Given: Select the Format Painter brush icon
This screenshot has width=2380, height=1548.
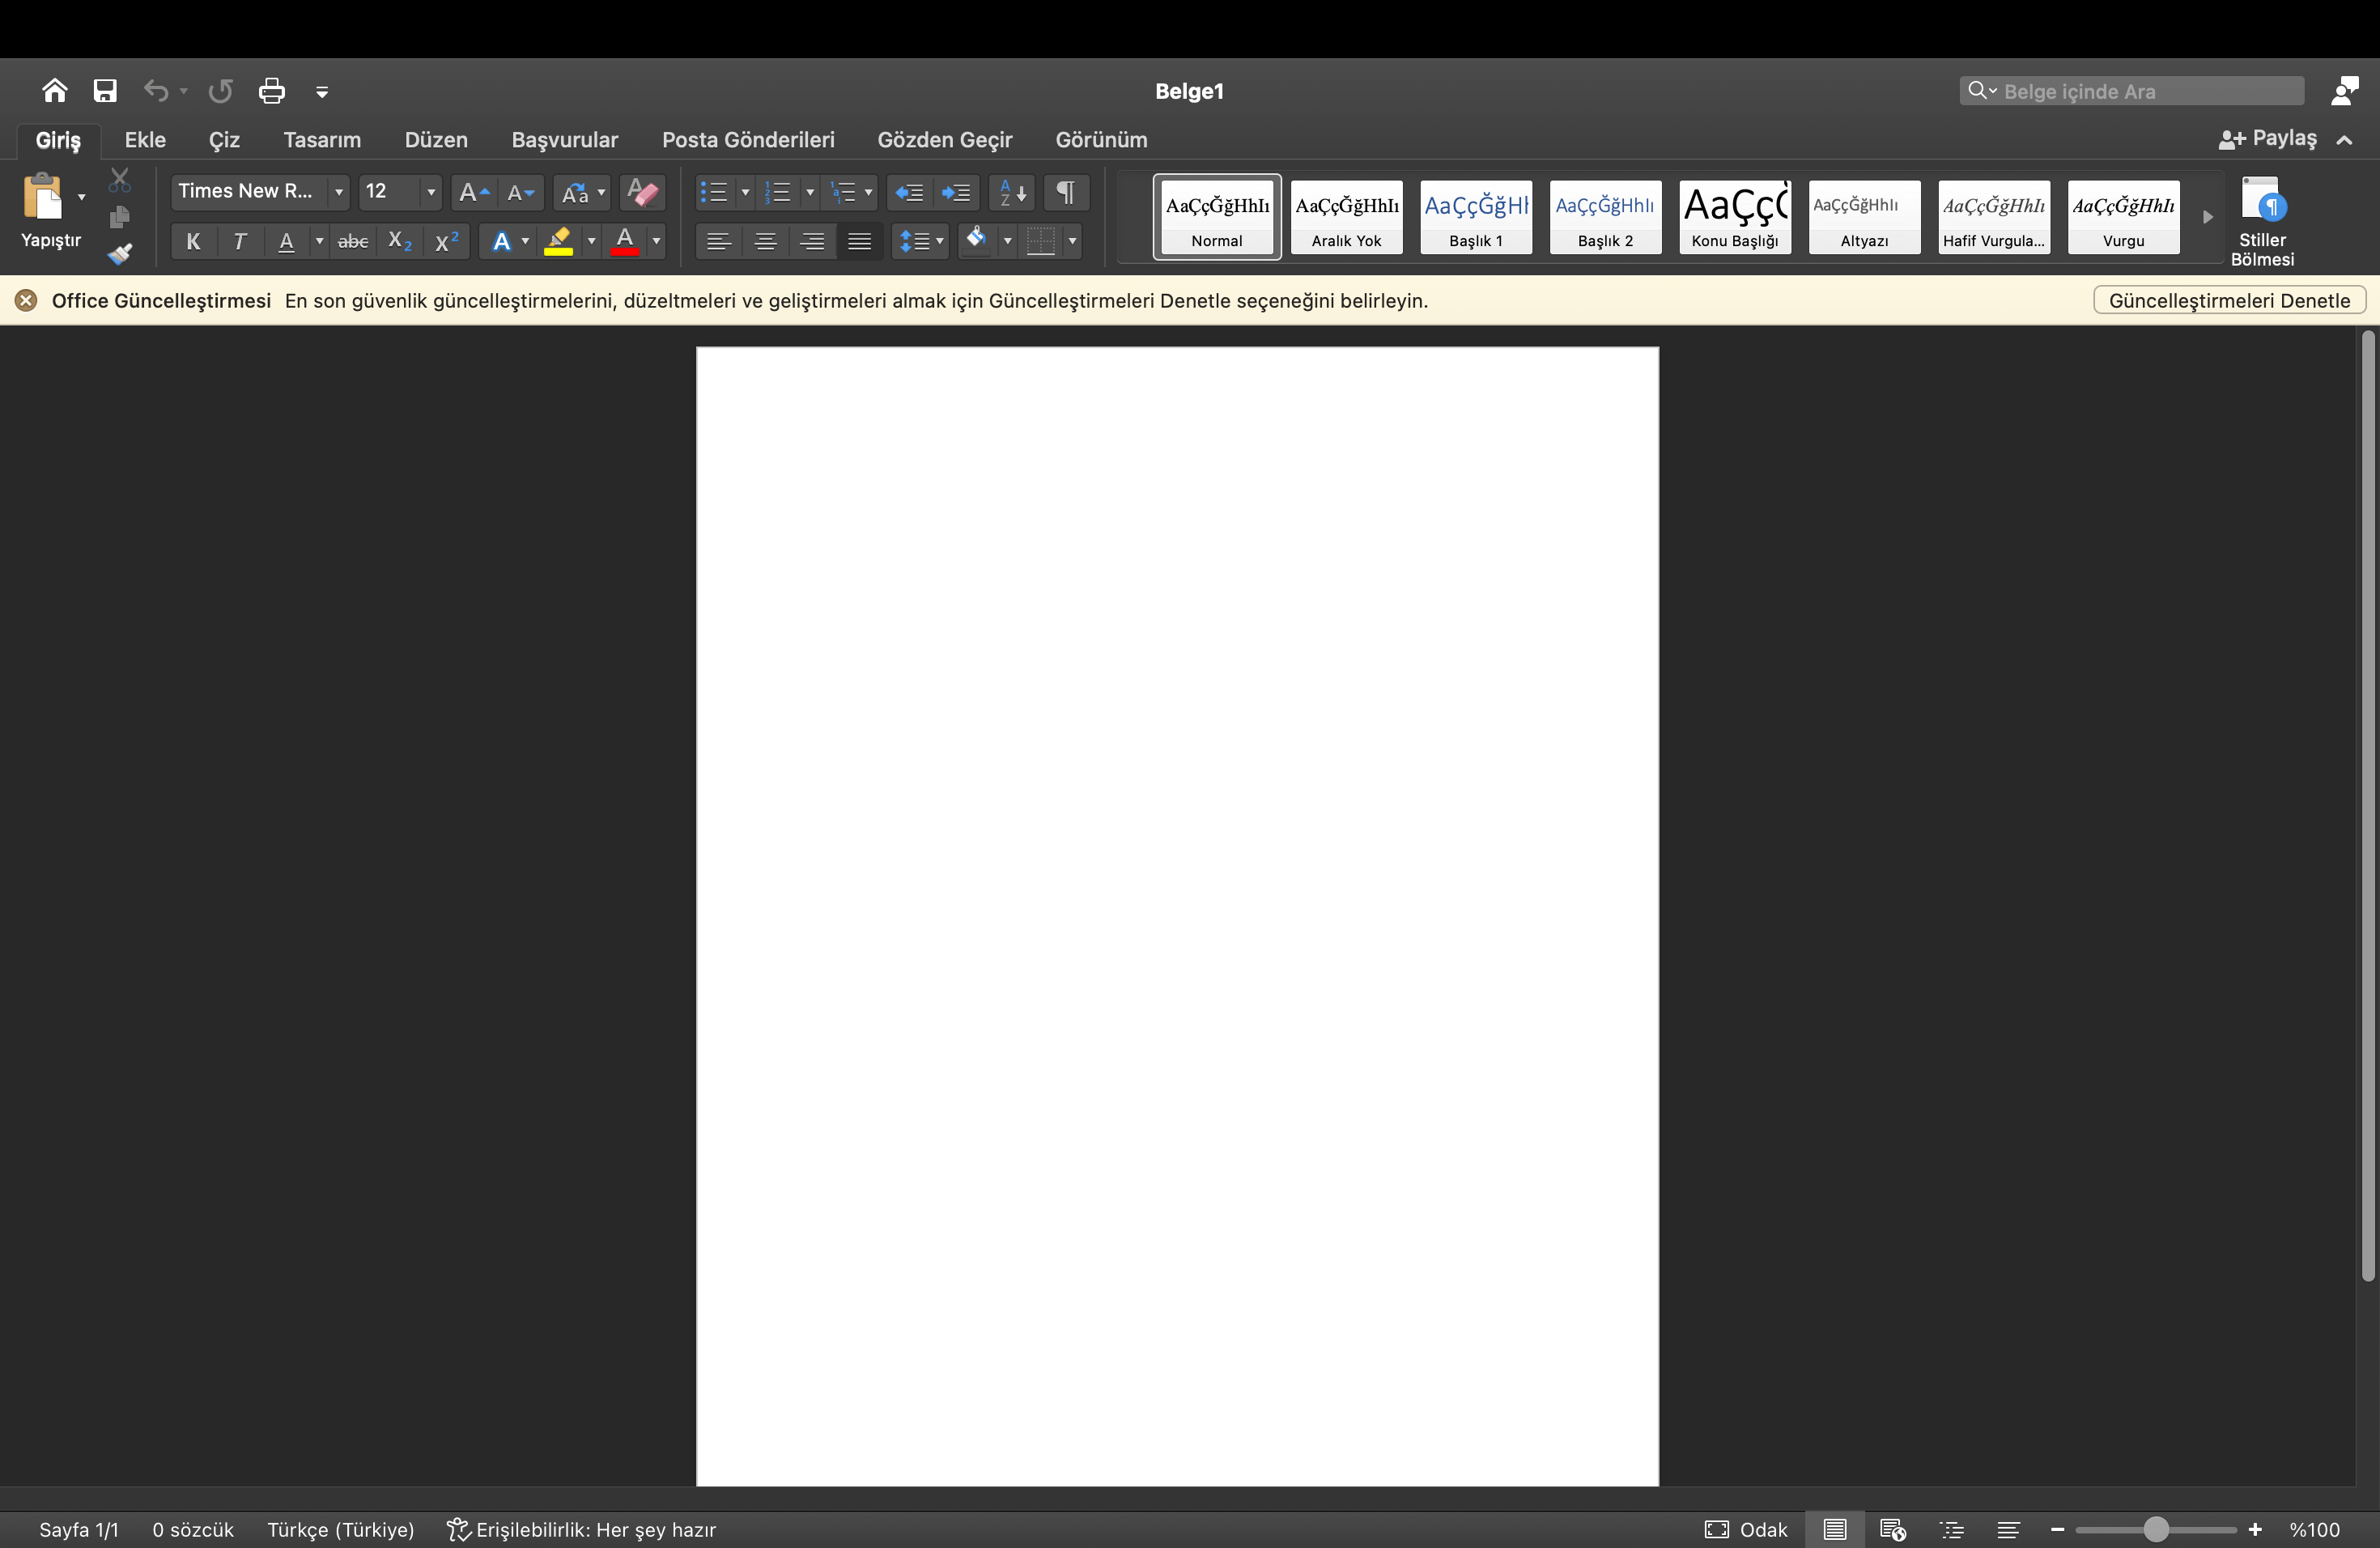Looking at the screenshot, I should click(x=120, y=254).
